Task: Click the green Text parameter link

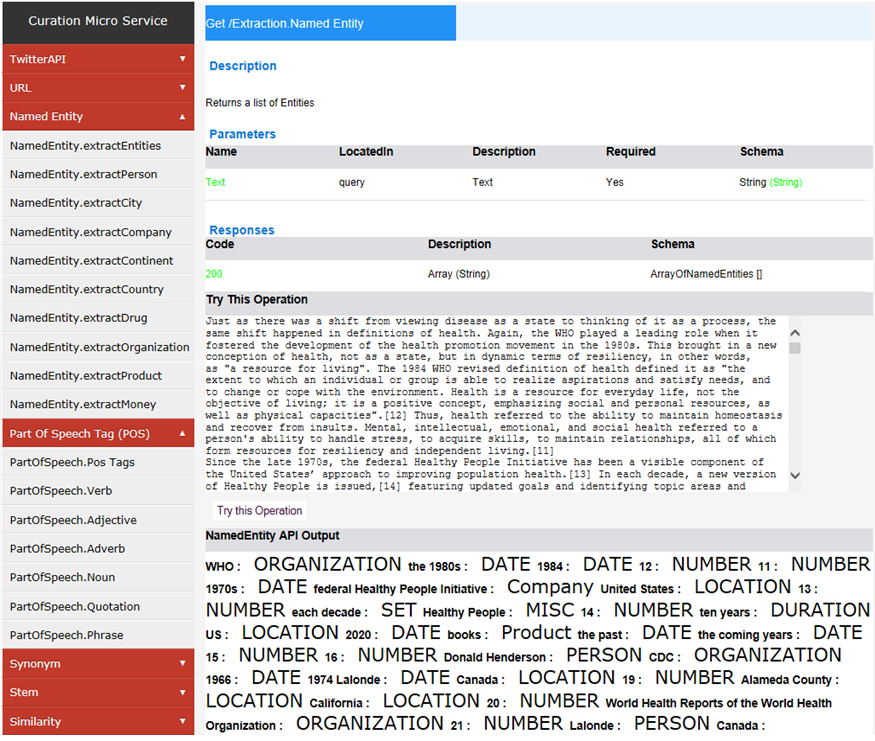Action: (x=215, y=183)
